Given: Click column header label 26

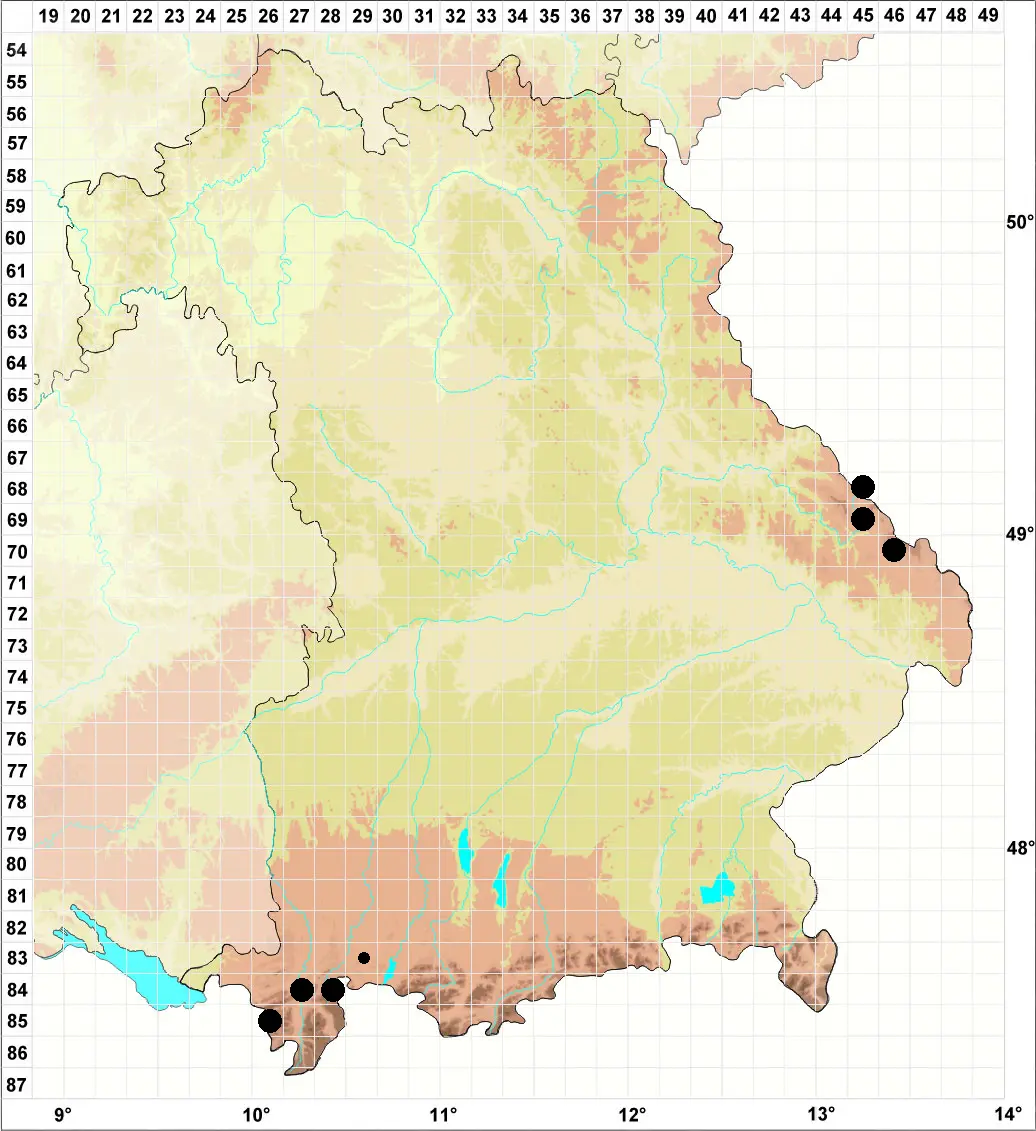Looking at the screenshot, I should pos(268,16).
